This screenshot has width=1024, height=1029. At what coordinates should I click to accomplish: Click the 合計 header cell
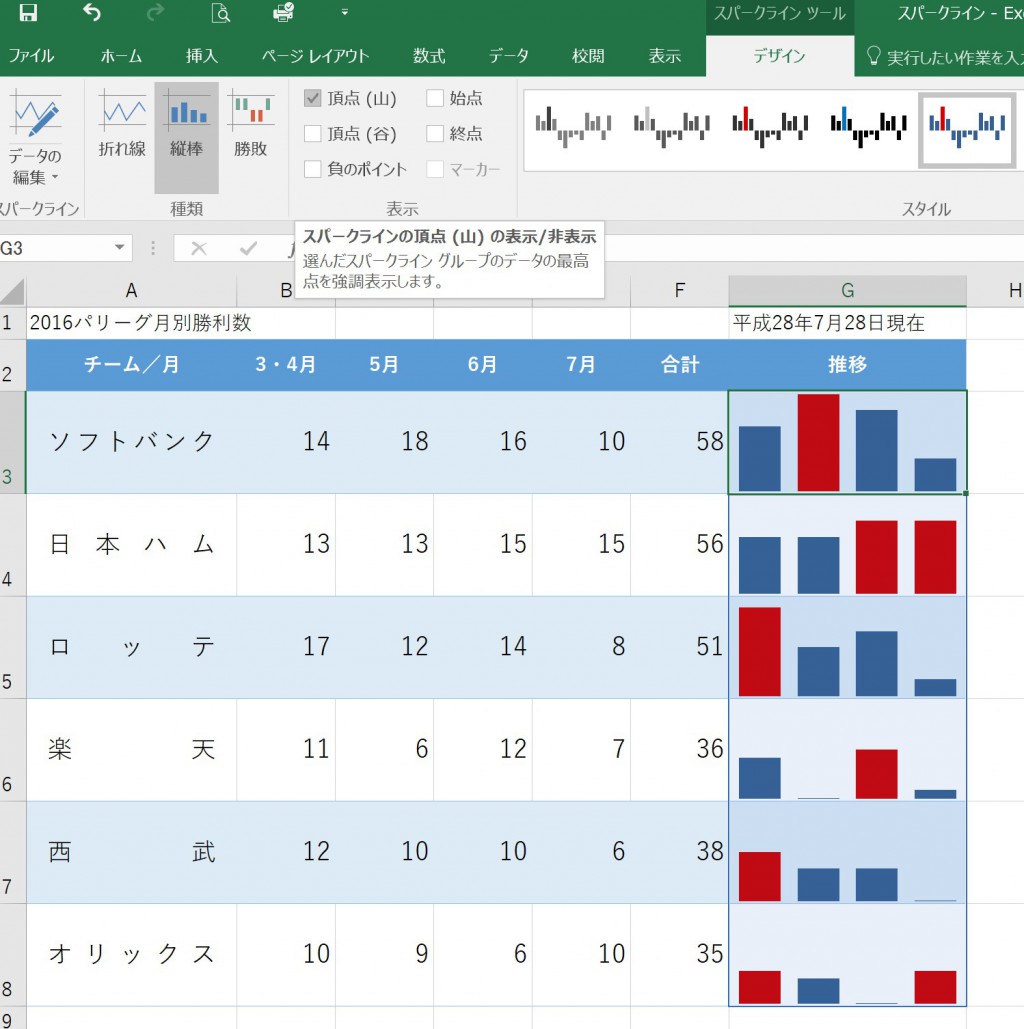pyautogui.click(x=679, y=365)
